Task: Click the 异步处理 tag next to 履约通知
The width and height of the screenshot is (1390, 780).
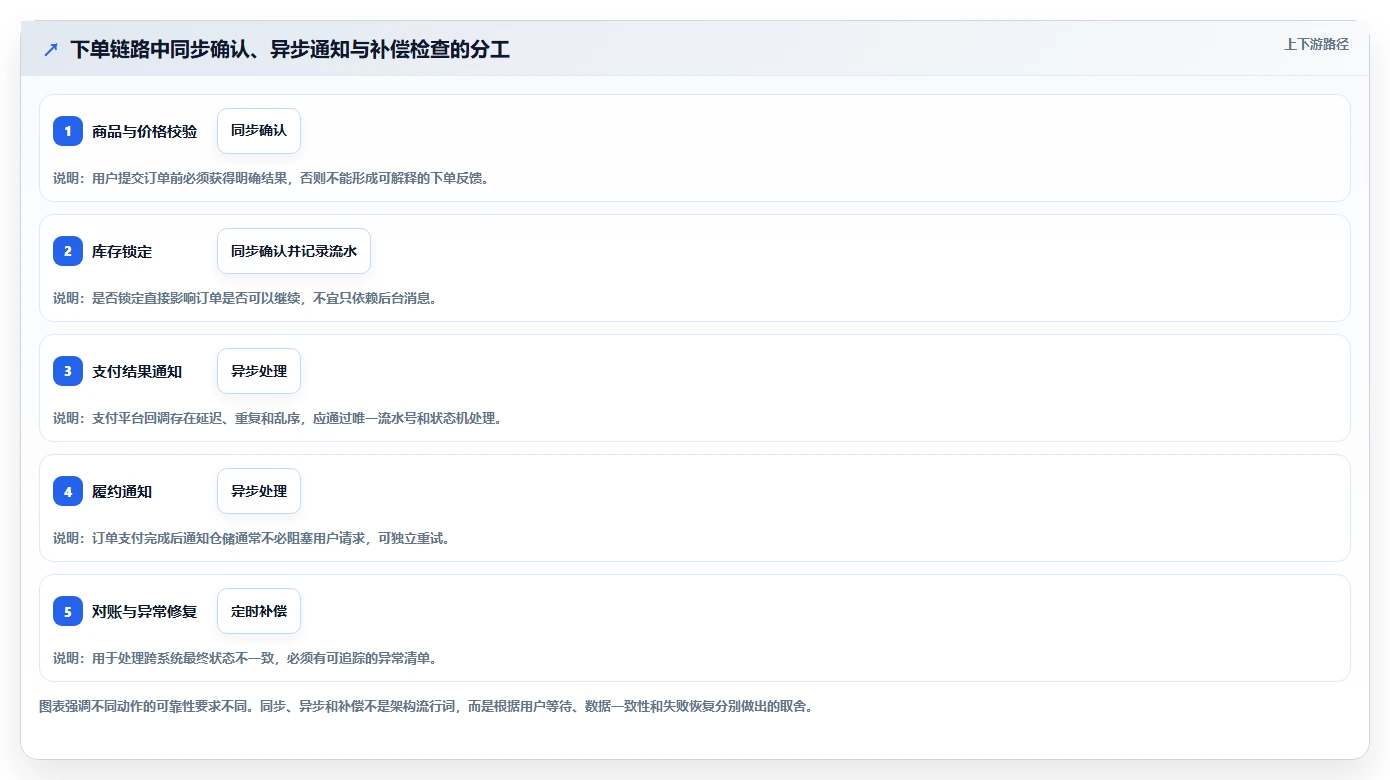Action: click(x=259, y=491)
